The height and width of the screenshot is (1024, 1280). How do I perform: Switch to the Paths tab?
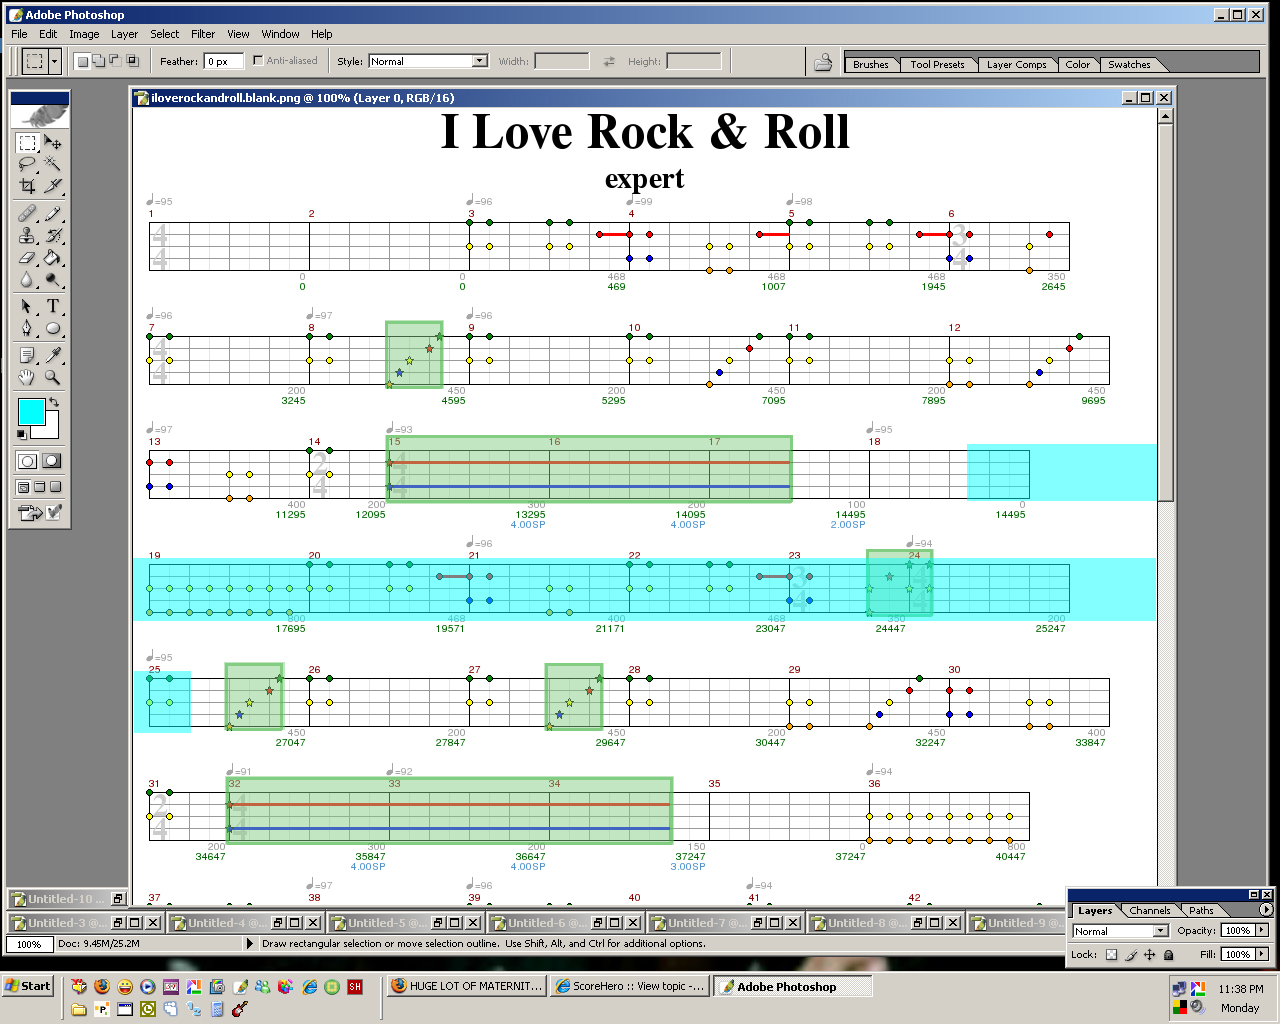(1201, 910)
